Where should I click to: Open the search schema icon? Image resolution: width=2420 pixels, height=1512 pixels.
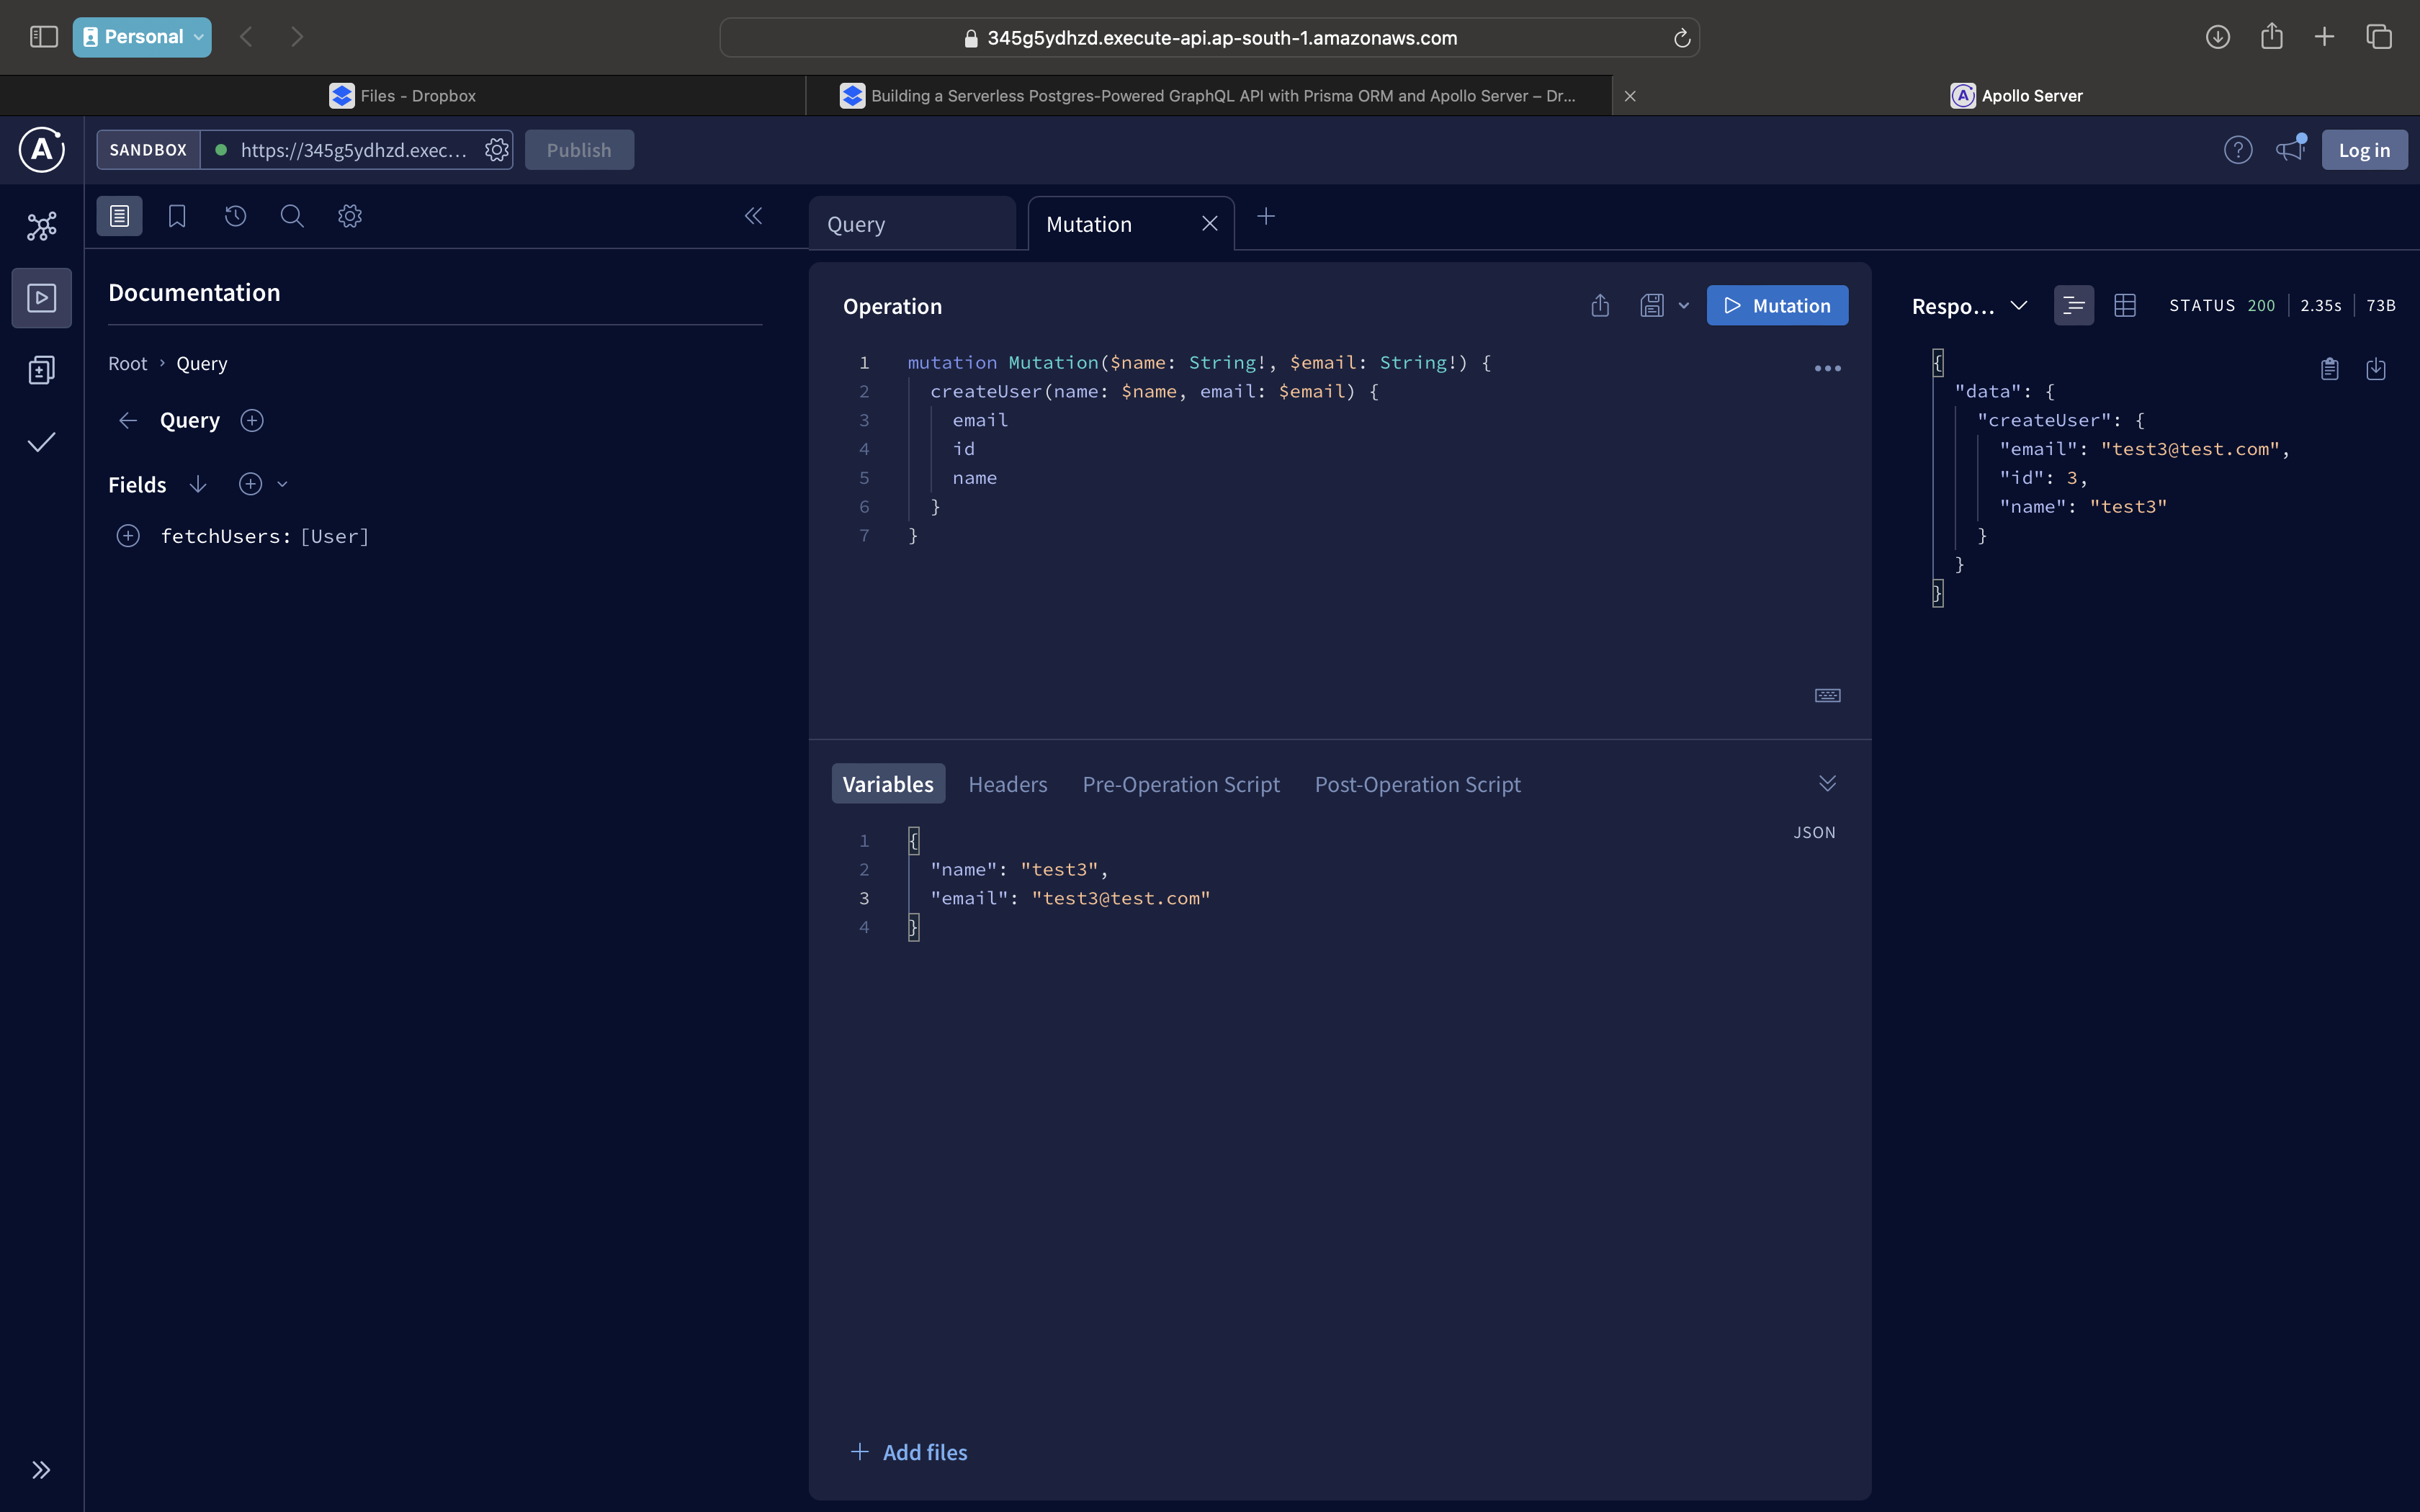pyautogui.click(x=292, y=216)
